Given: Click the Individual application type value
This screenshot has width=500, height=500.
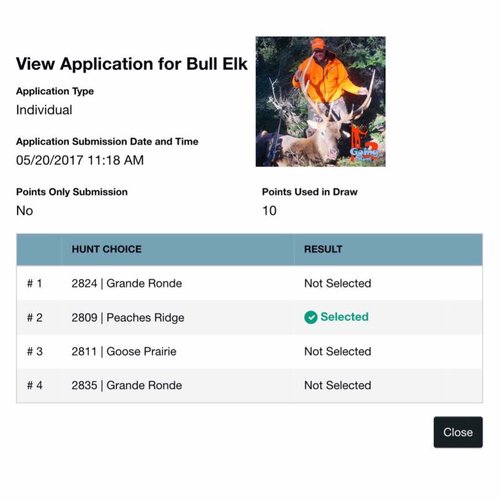Looking at the screenshot, I should (44, 110).
